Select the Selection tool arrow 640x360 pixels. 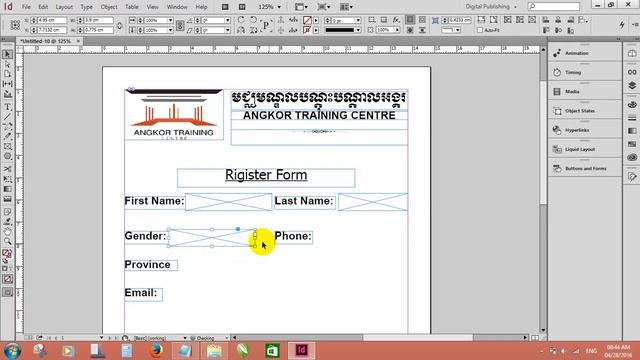[7, 54]
